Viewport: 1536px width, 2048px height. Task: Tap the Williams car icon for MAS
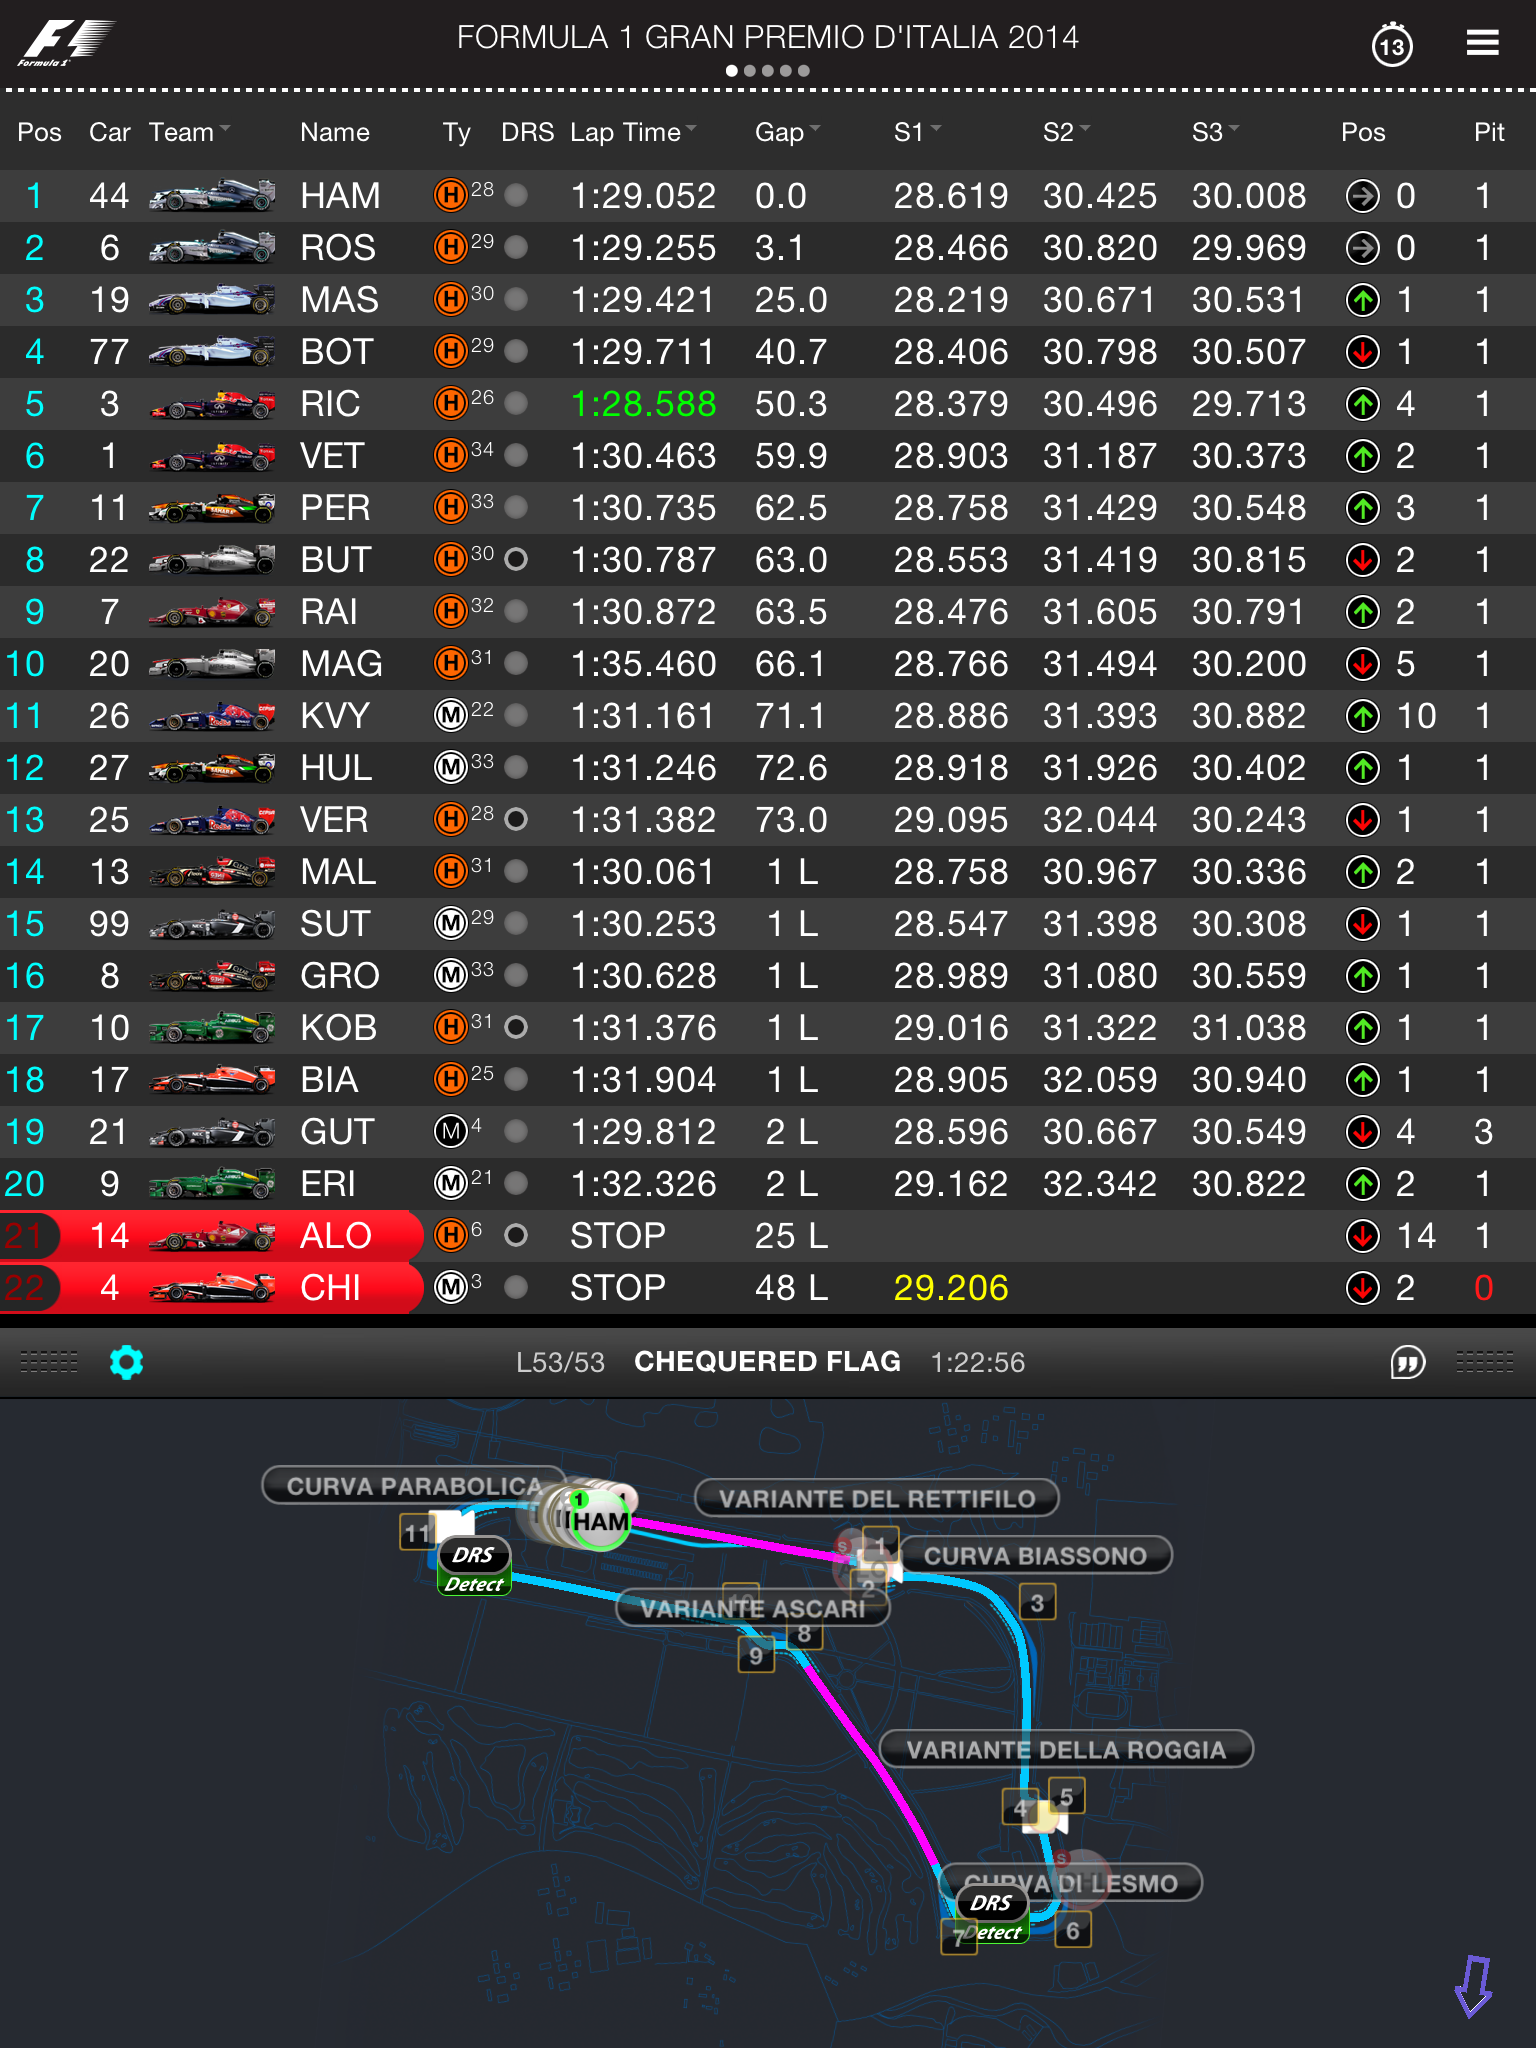click(212, 299)
